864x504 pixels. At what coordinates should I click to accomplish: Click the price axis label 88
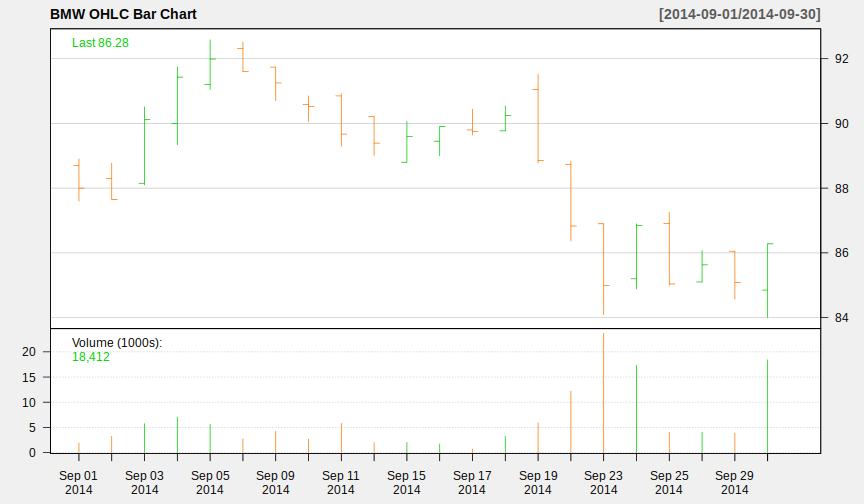(841, 189)
